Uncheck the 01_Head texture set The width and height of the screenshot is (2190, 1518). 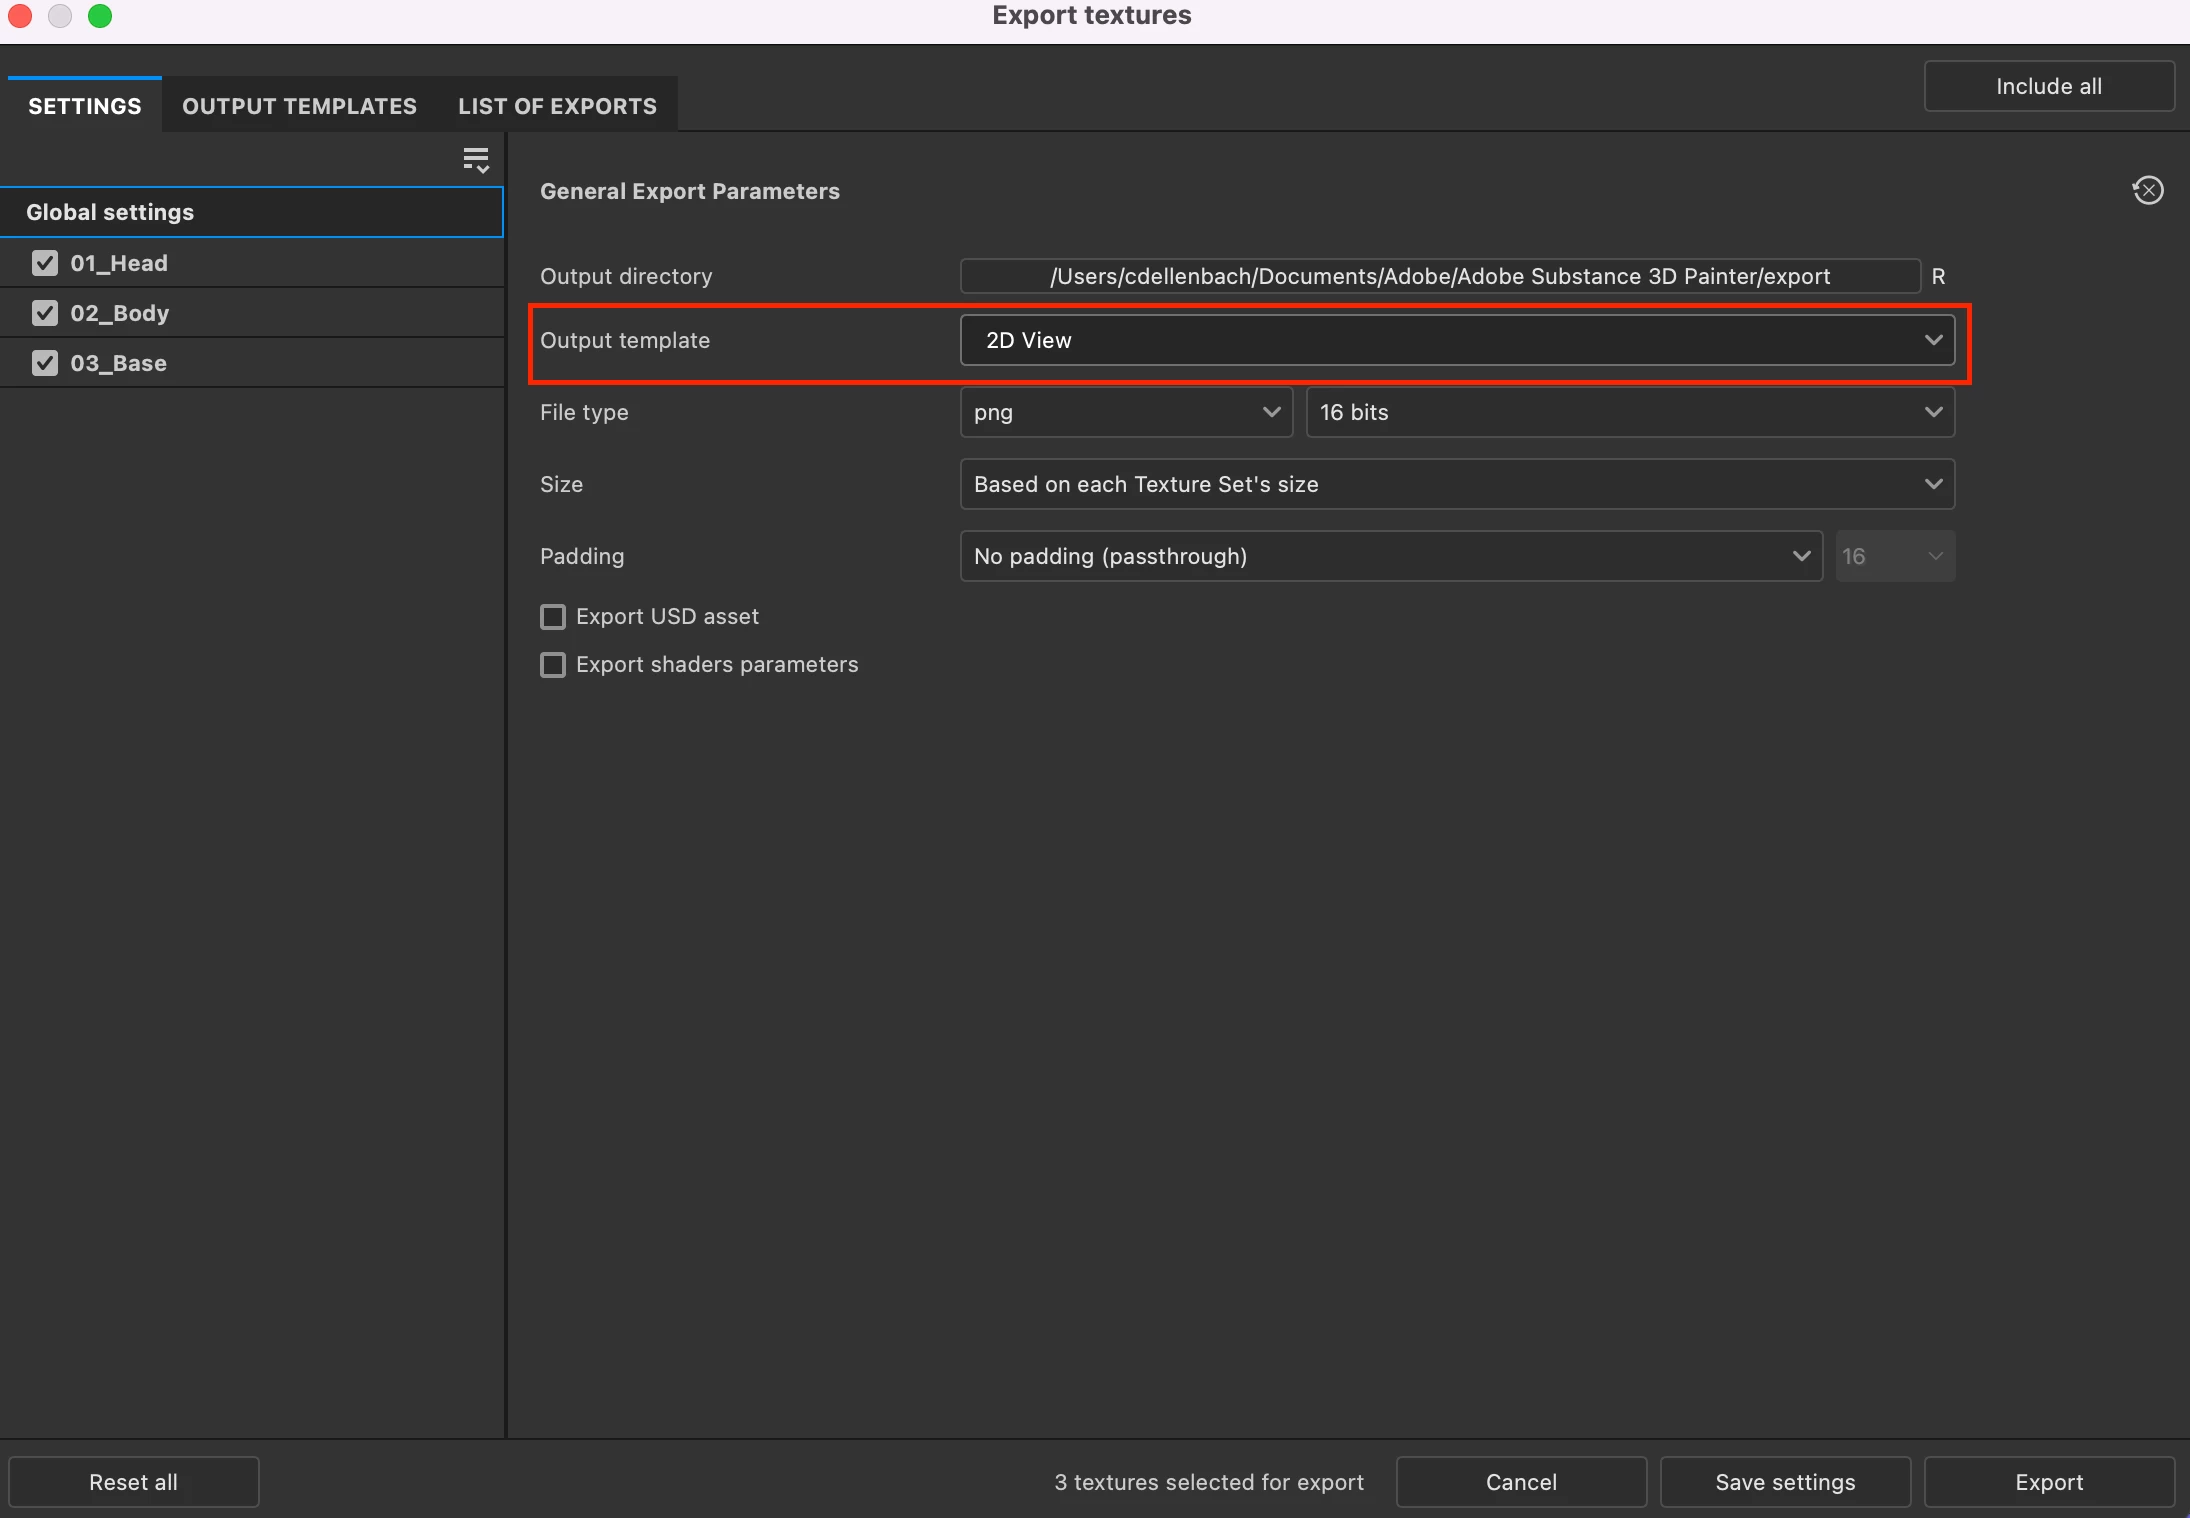(45, 263)
